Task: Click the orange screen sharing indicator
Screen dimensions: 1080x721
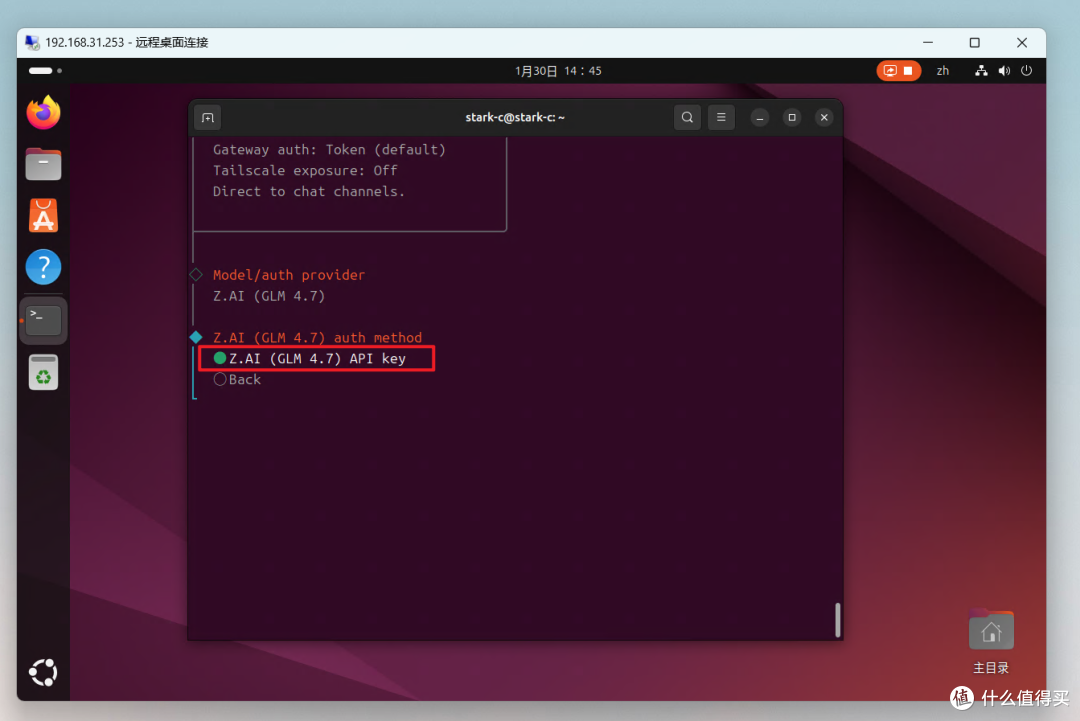Action: coord(898,71)
